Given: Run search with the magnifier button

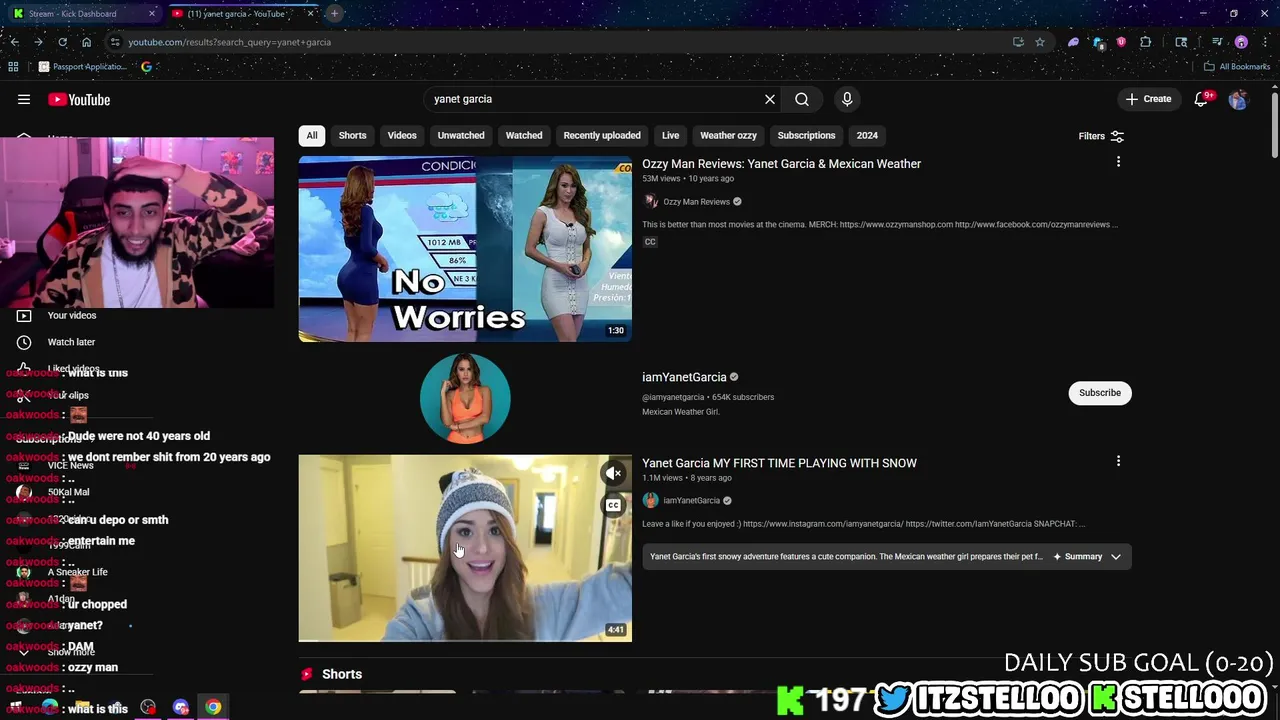Looking at the screenshot, I should (x=802, y=99).
